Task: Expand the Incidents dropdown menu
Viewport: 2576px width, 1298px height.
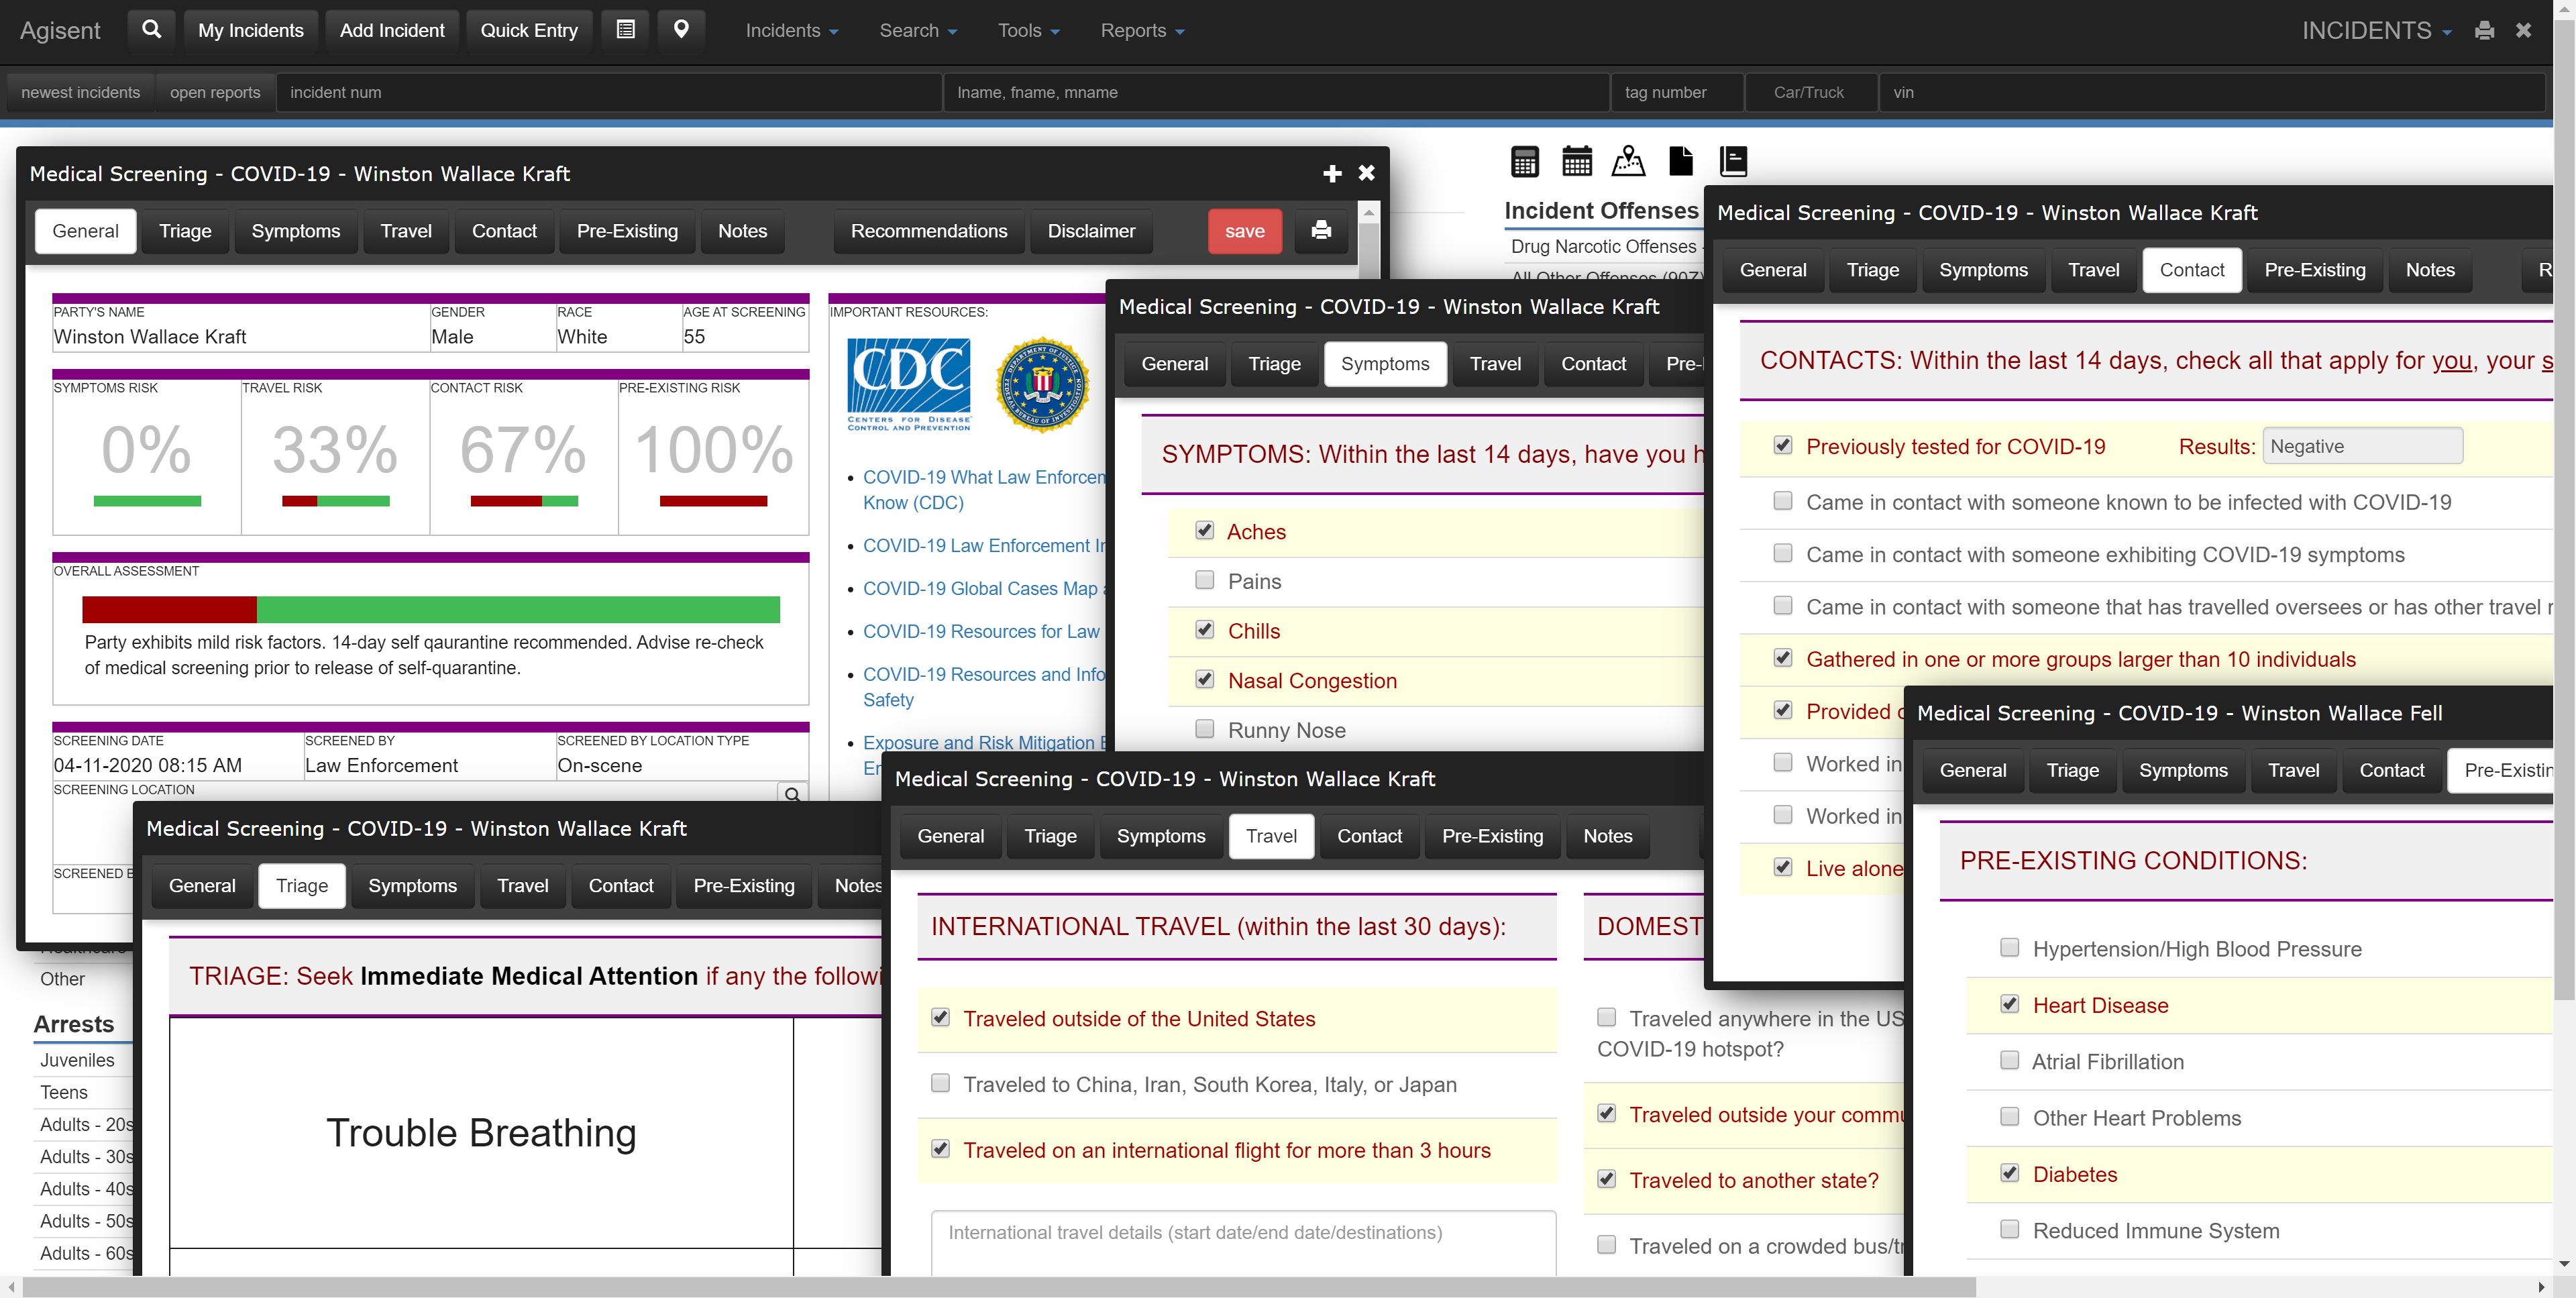Action: [x=791, y=31]
